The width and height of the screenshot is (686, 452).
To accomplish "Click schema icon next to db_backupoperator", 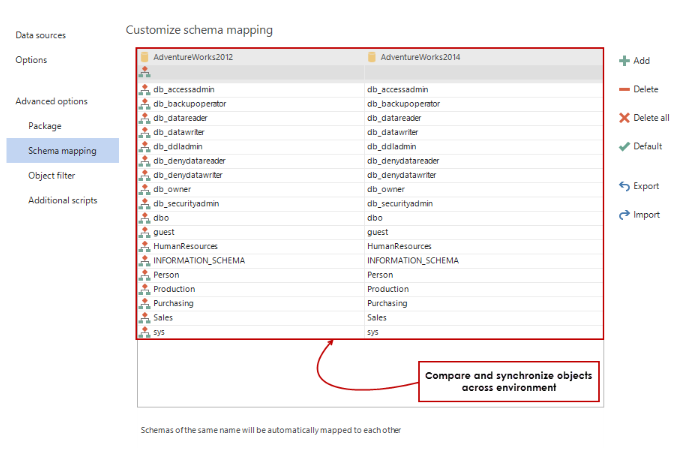I will click(x=144, y=104).
